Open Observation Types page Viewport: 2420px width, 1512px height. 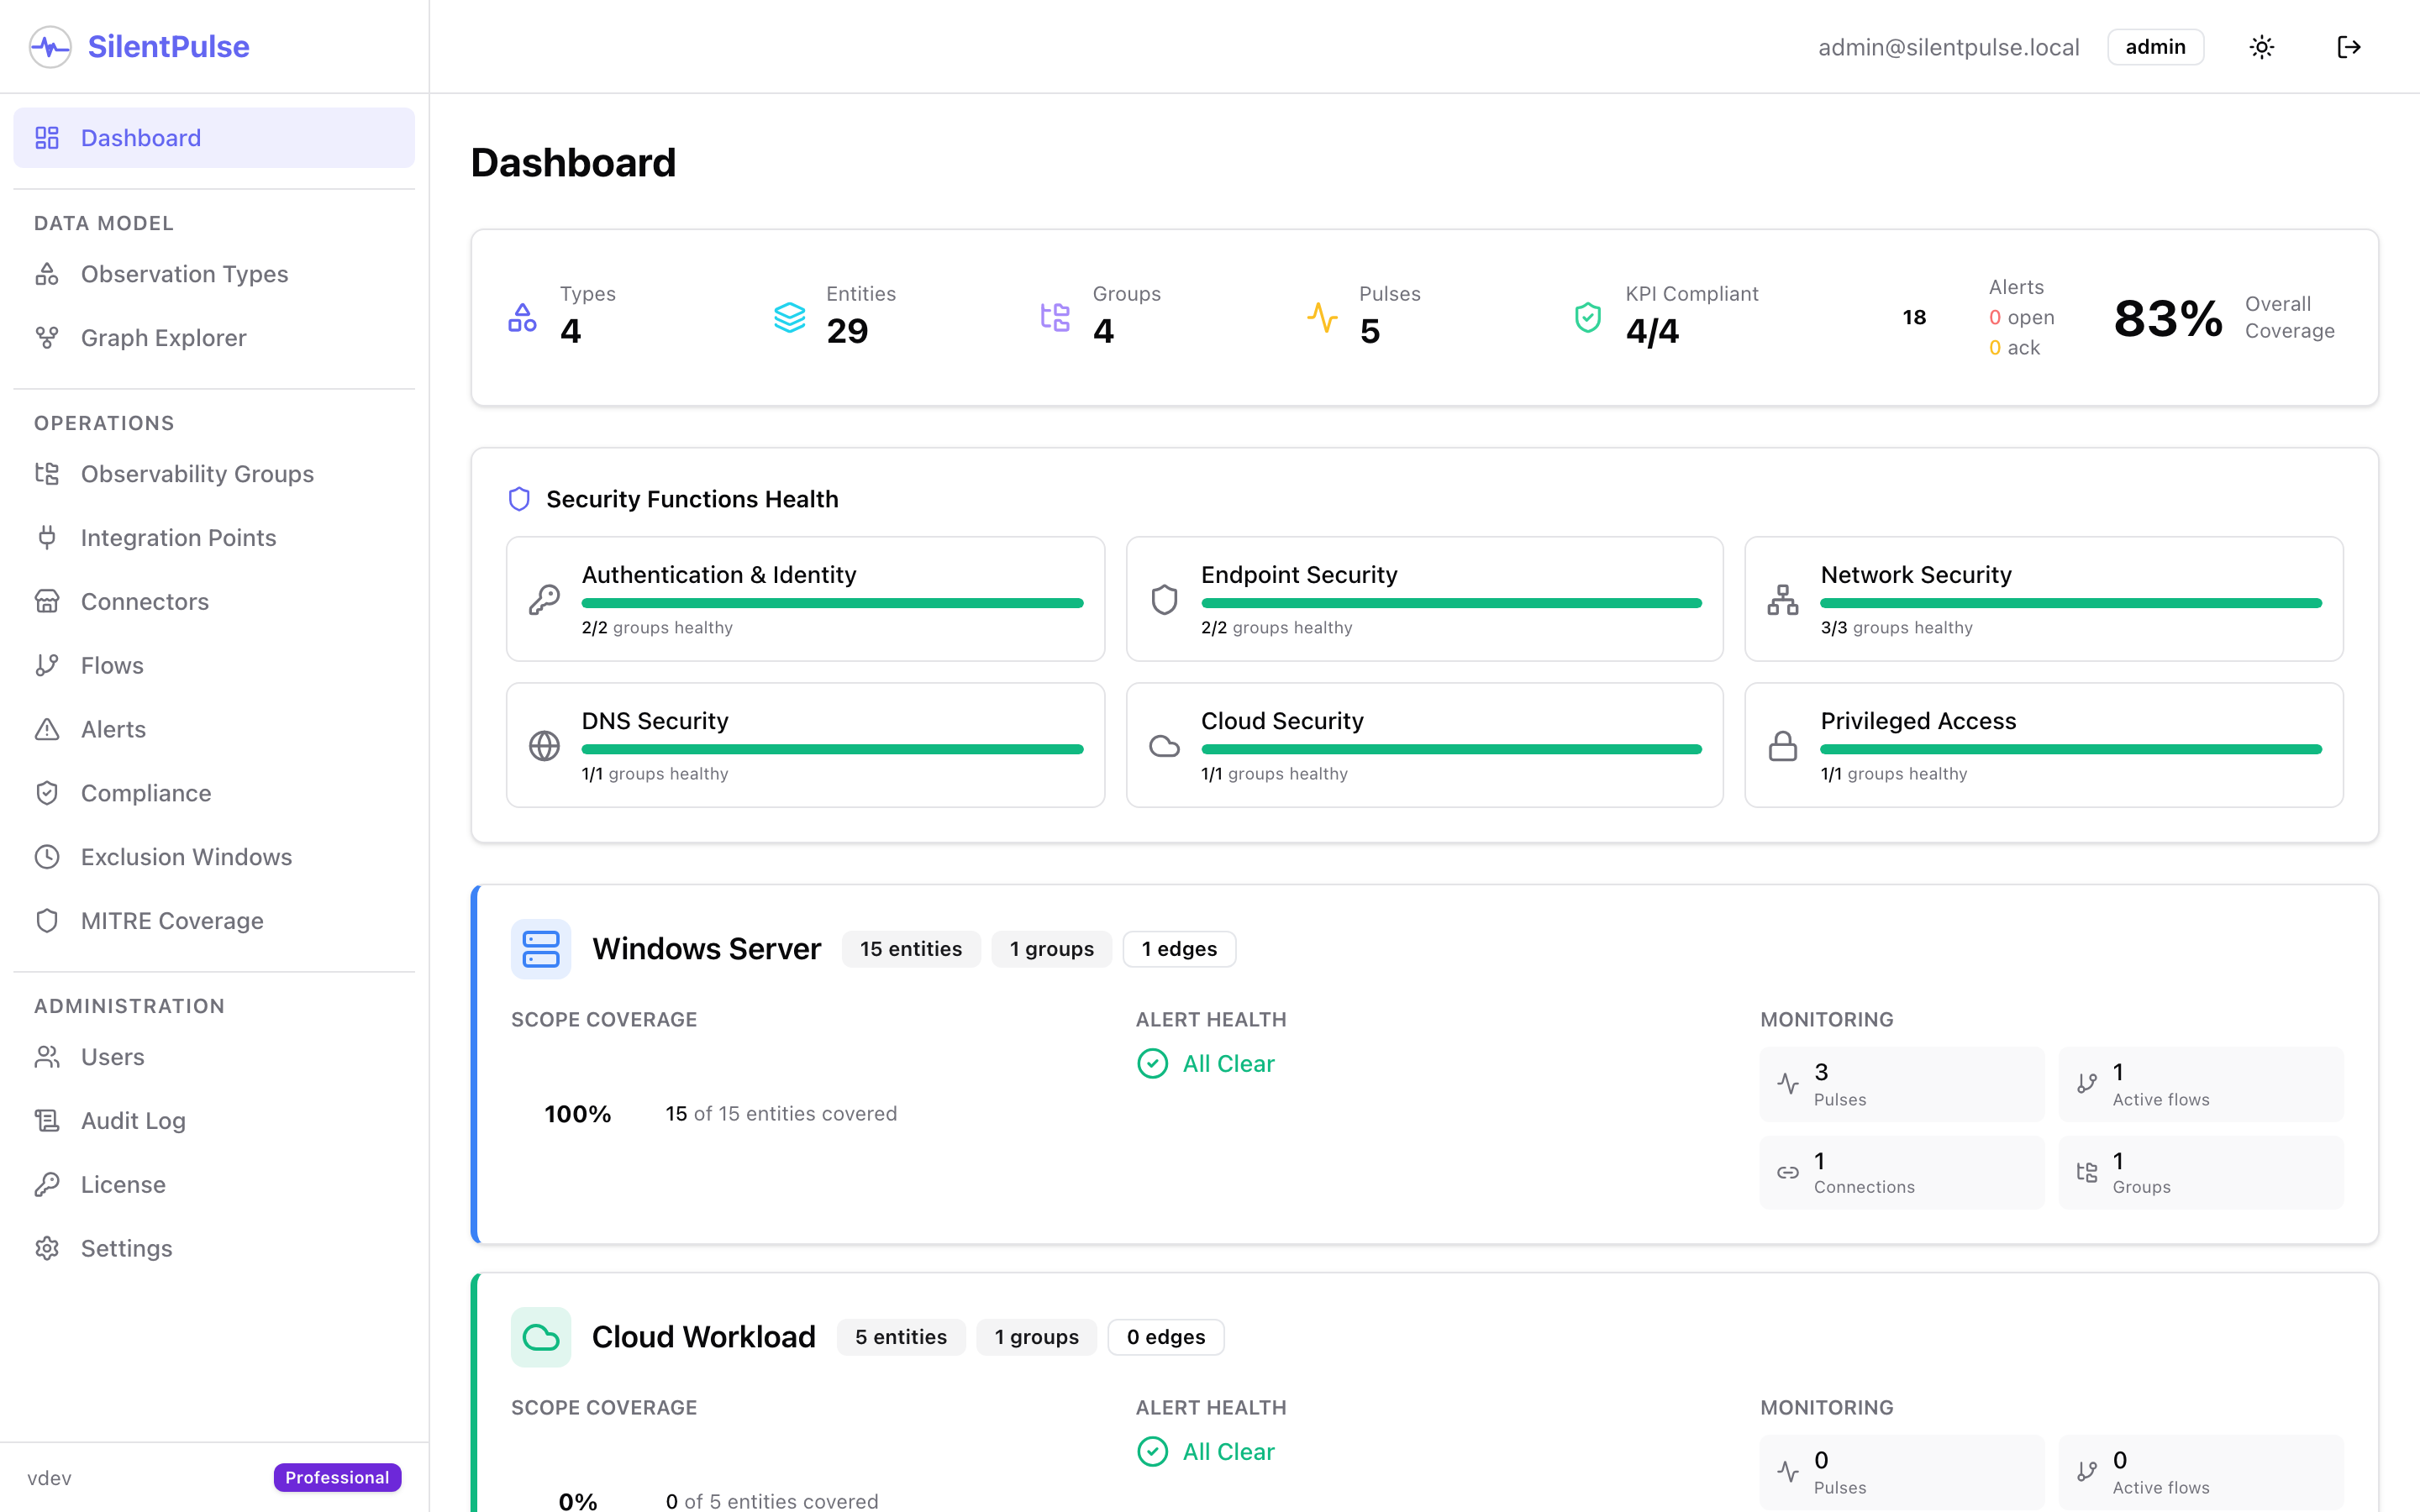tap(214, 274)
